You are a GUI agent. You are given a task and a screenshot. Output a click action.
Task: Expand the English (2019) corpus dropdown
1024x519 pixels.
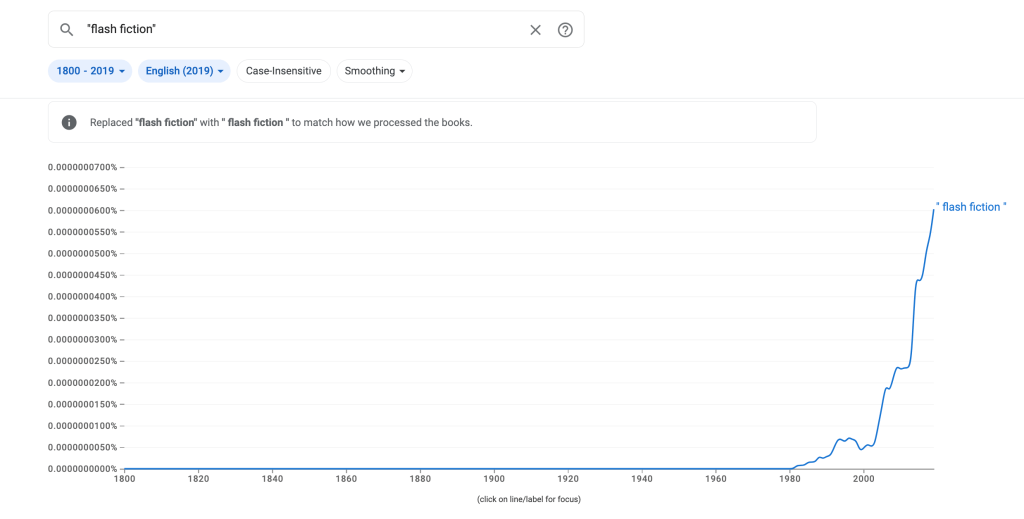click(184, 71)
